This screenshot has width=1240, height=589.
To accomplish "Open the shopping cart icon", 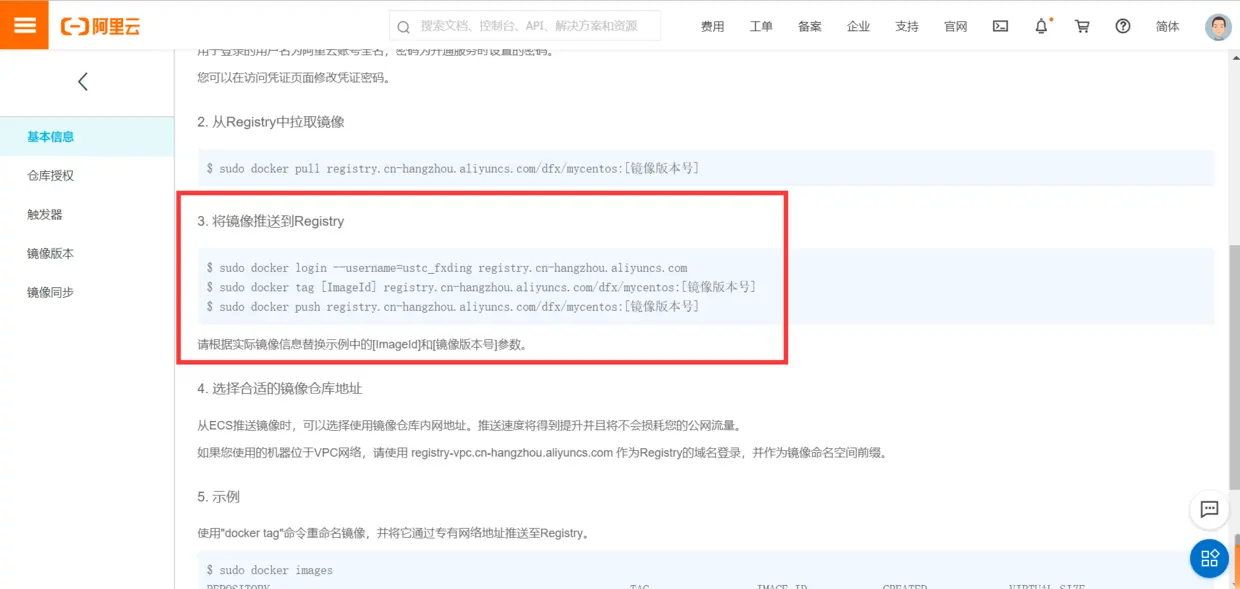I will pos(1081,26).
